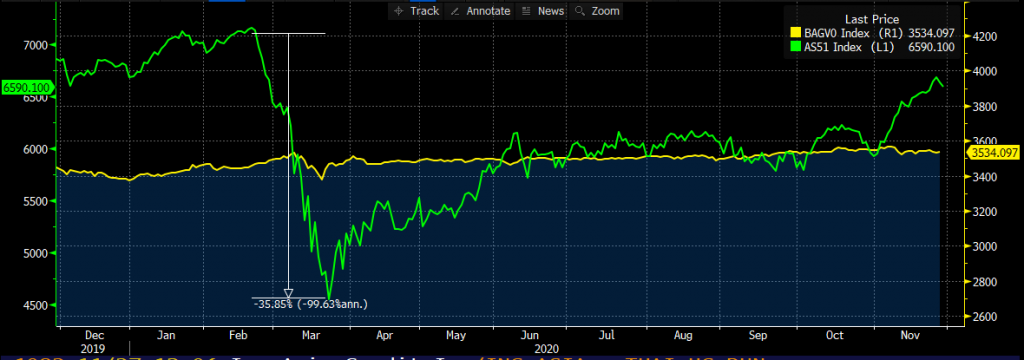Click legend value '6590.100'

[932, 46]
